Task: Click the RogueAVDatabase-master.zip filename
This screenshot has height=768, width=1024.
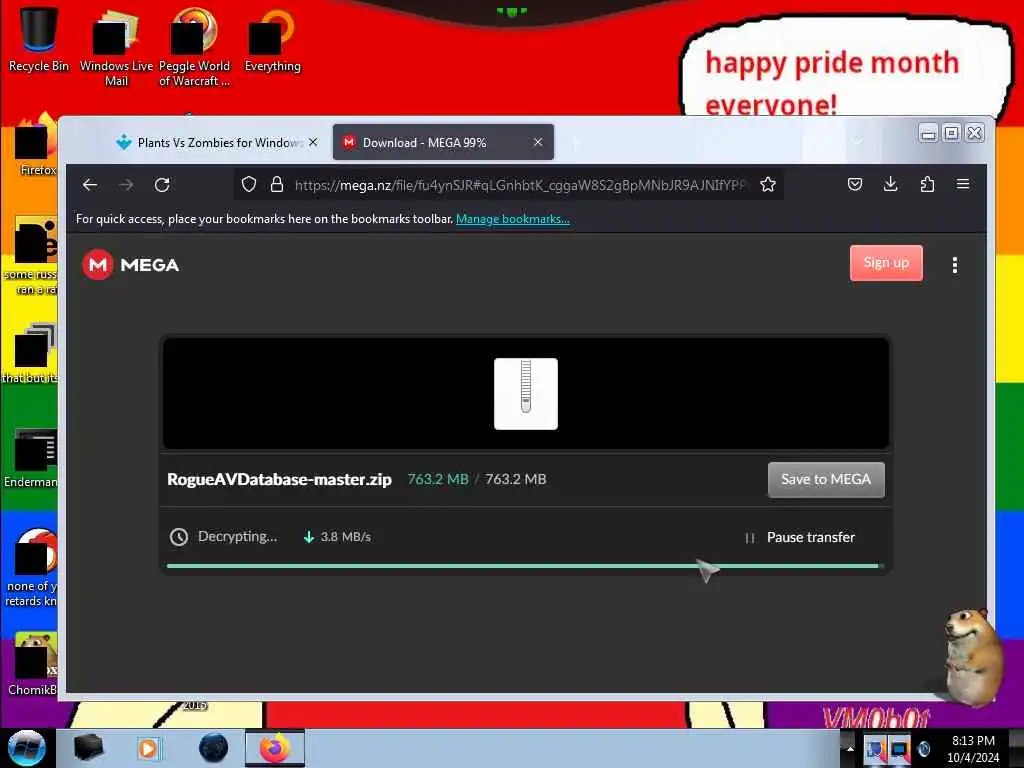Action: point(280,479)
